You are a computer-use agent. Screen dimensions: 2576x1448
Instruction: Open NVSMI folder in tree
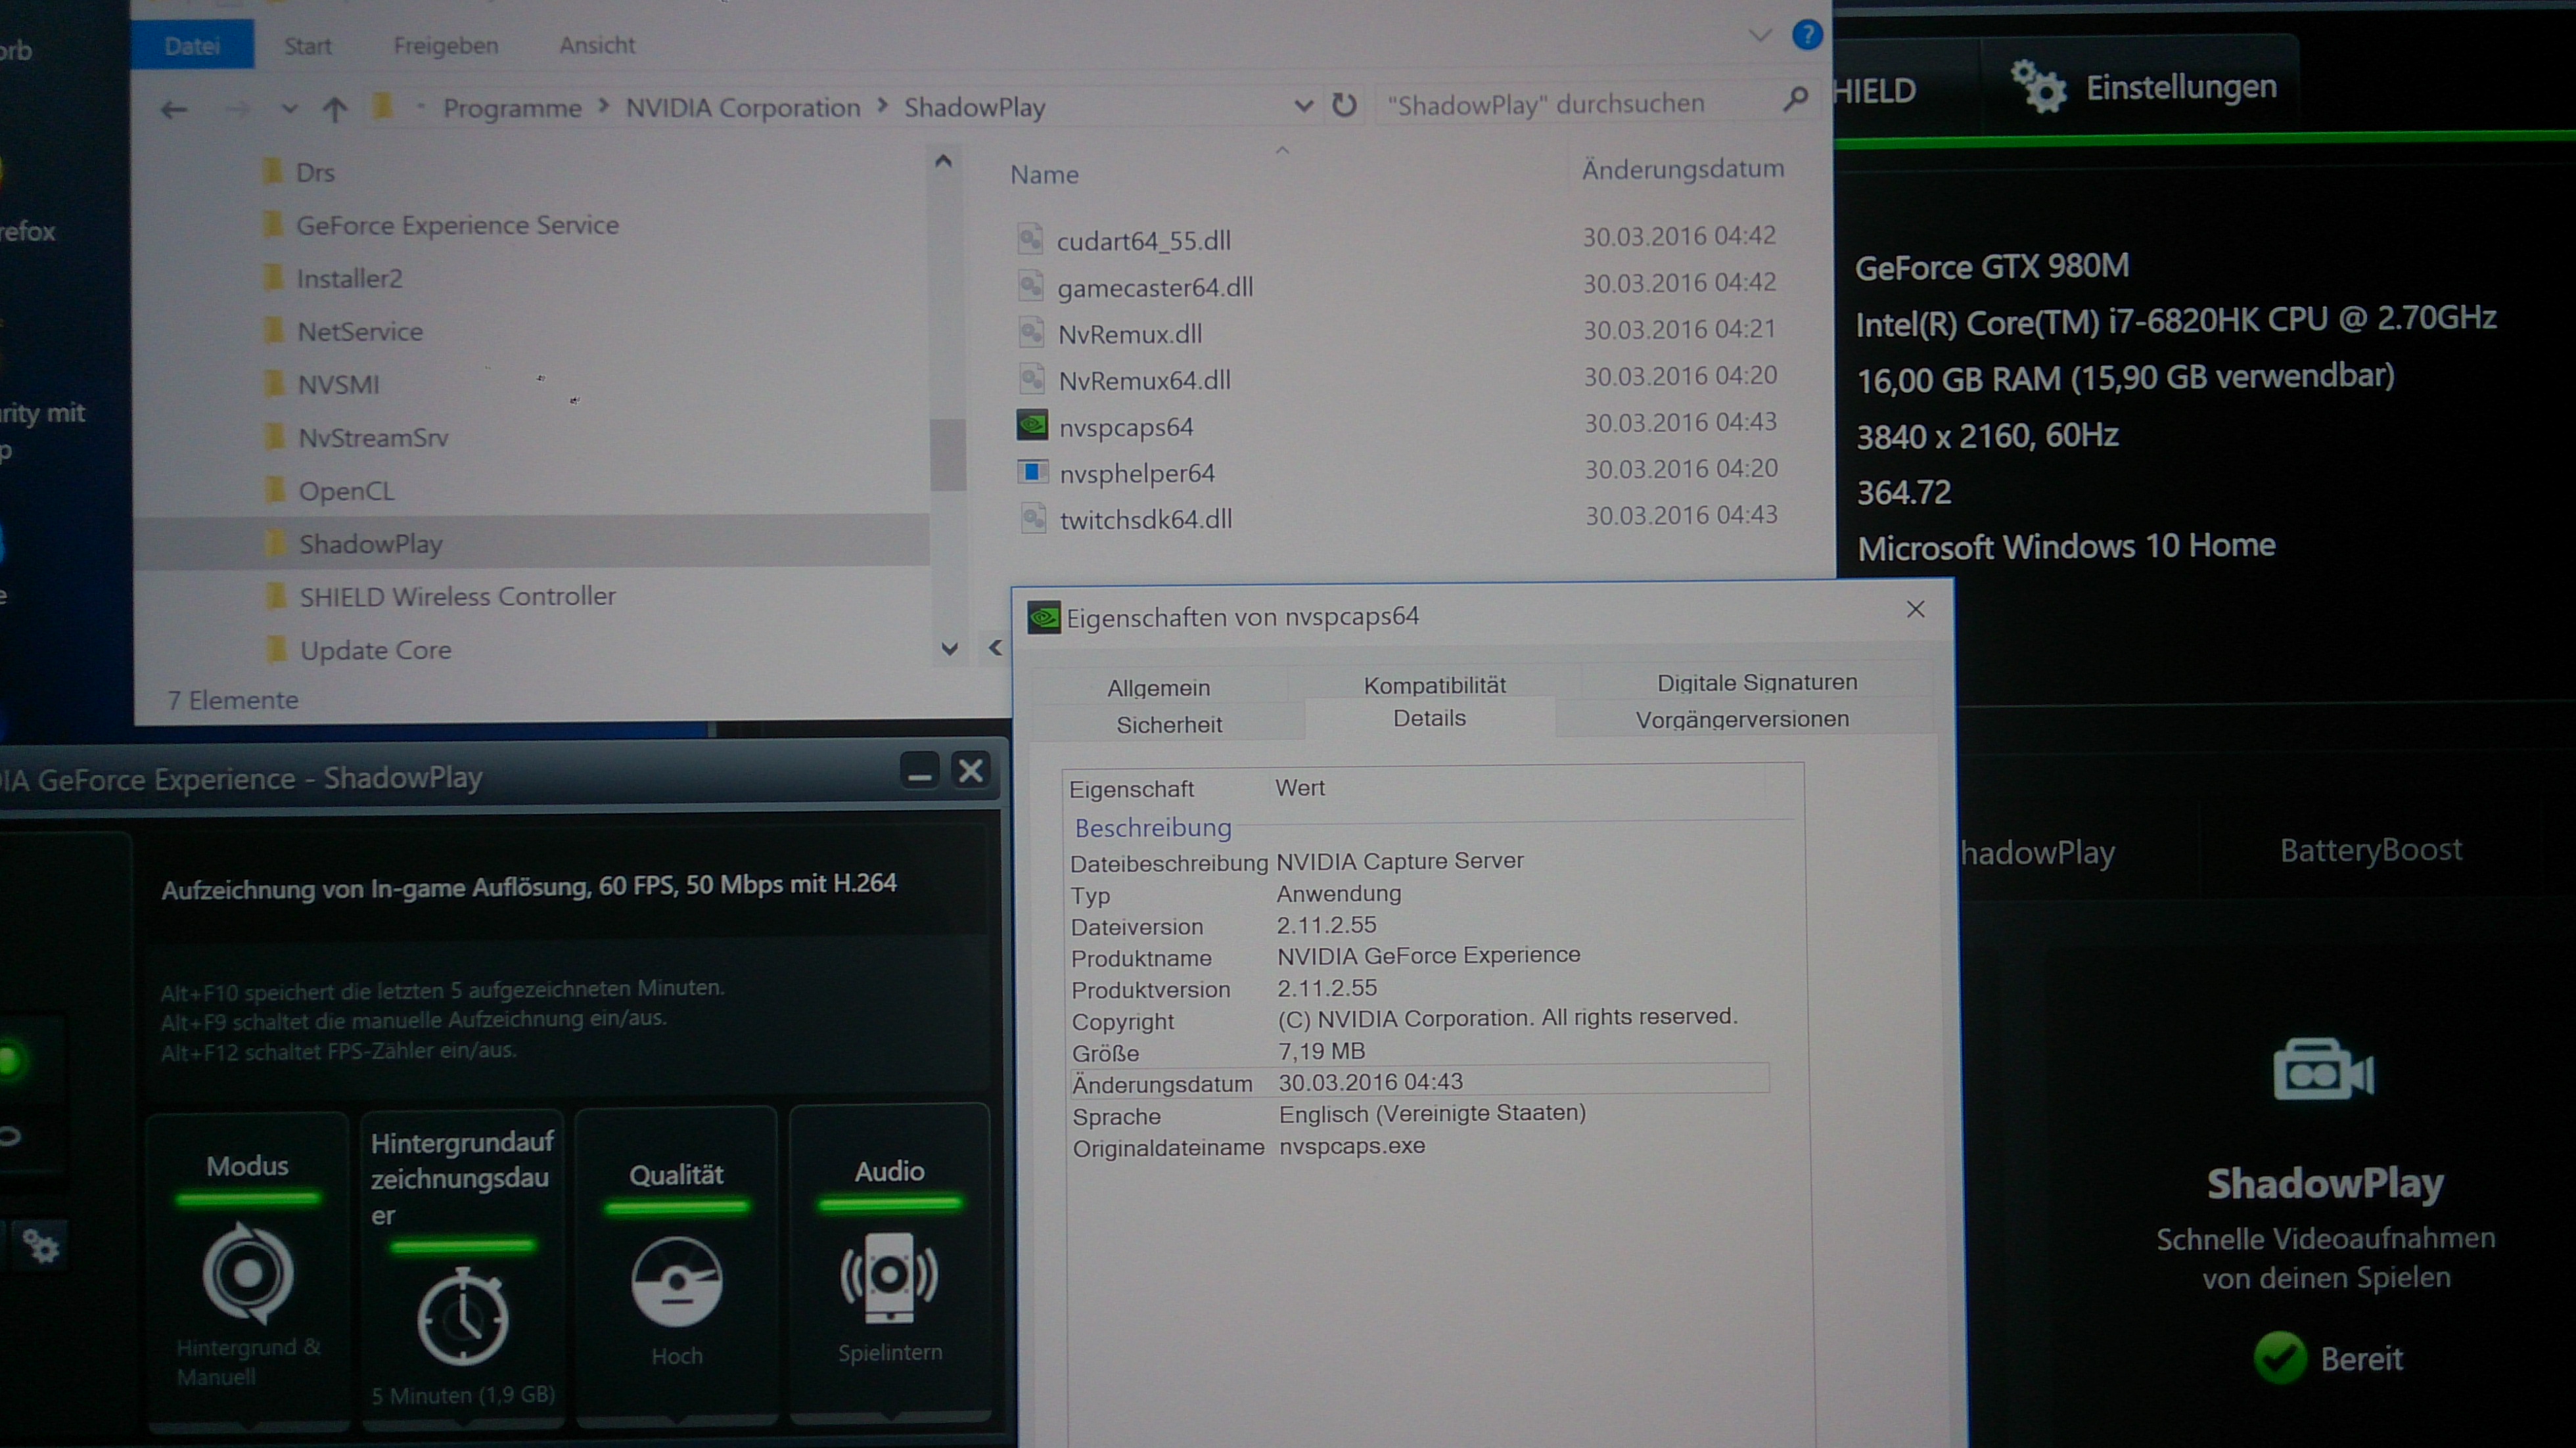pyautogui.click(x=321, y=384)
